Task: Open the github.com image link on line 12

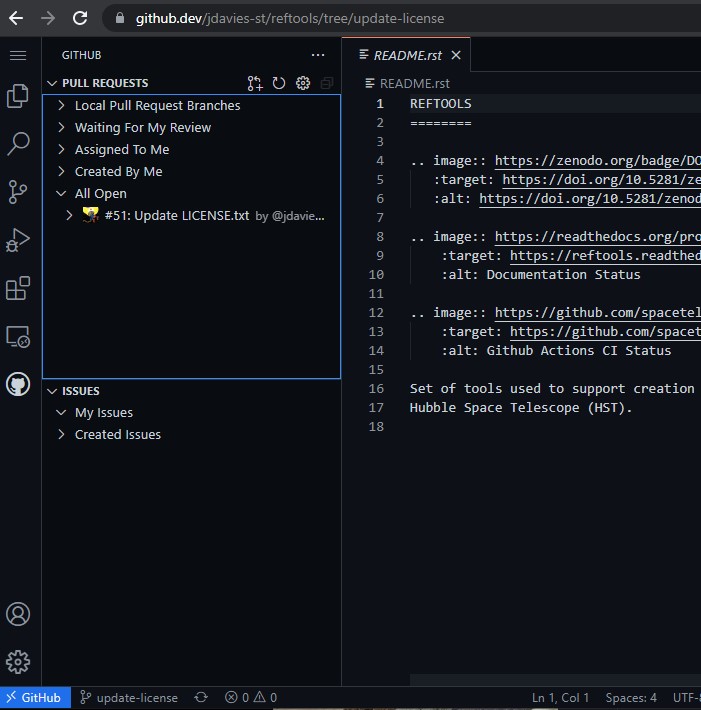Action: coord(598,312)
